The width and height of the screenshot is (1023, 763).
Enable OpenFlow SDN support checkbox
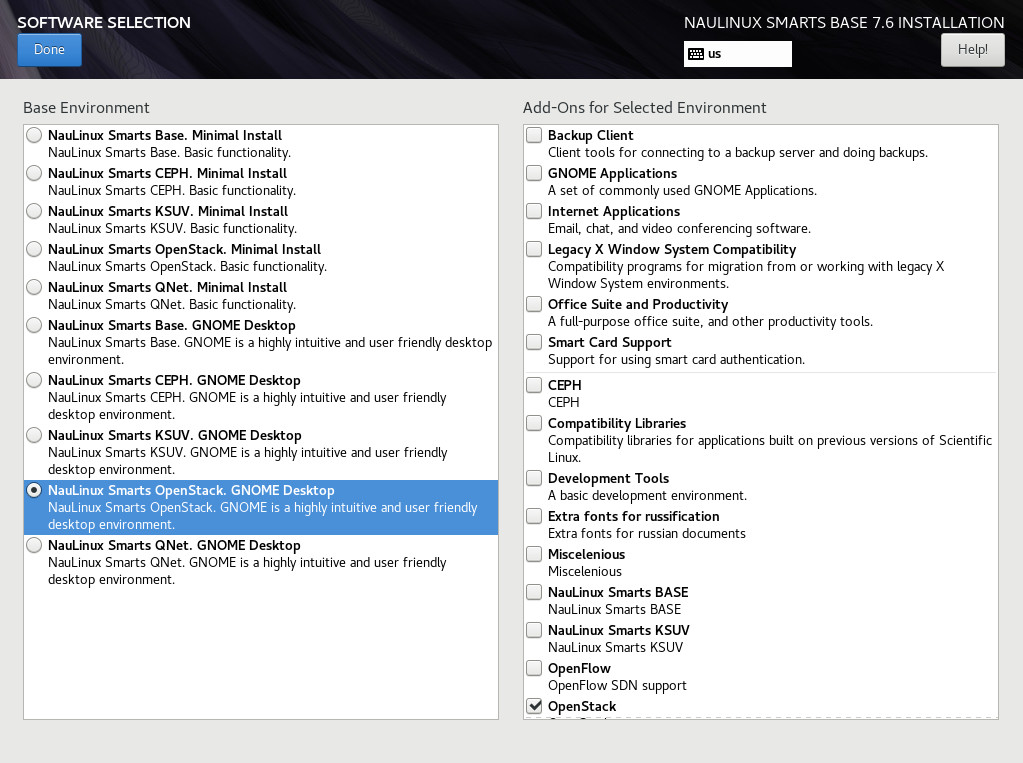(x=535, y=668)
